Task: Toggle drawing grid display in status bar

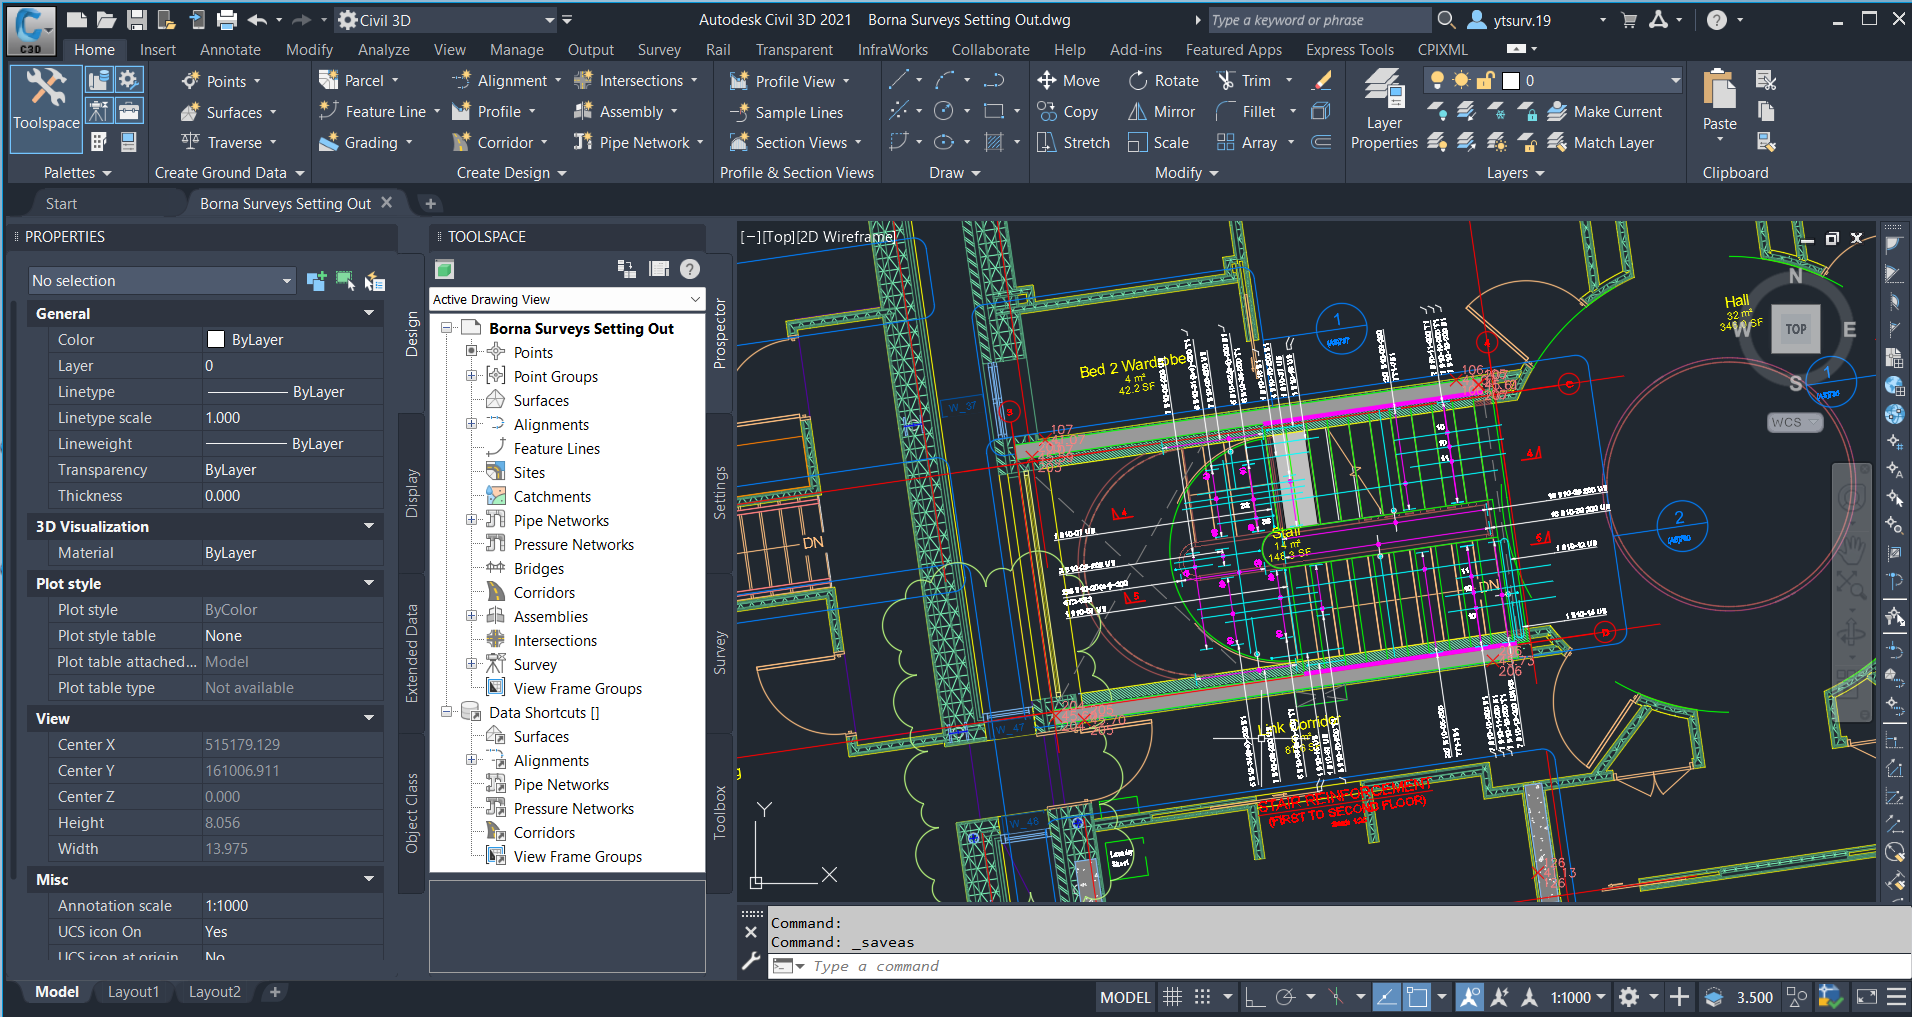Action: click(1172, 997)
